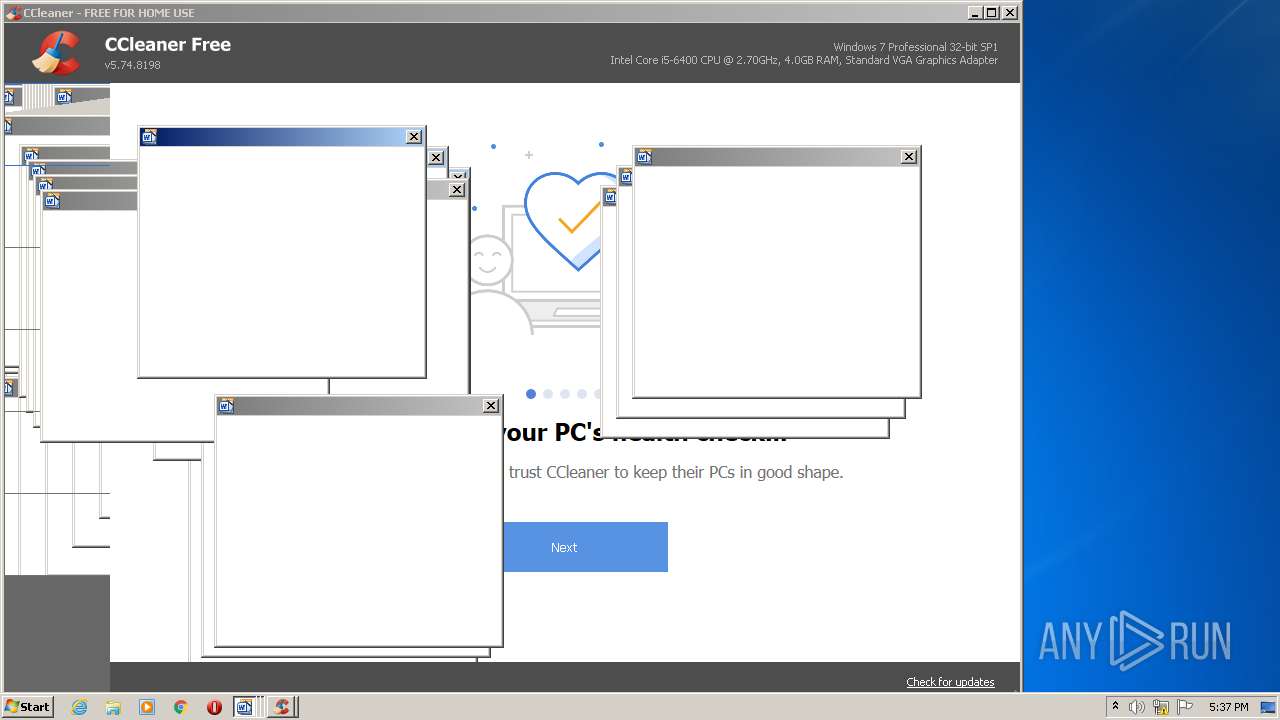This screenshot has width=1280, height=720.
Task: Close the front popup covering the heart illustration
Action: [x=908, y=157]
